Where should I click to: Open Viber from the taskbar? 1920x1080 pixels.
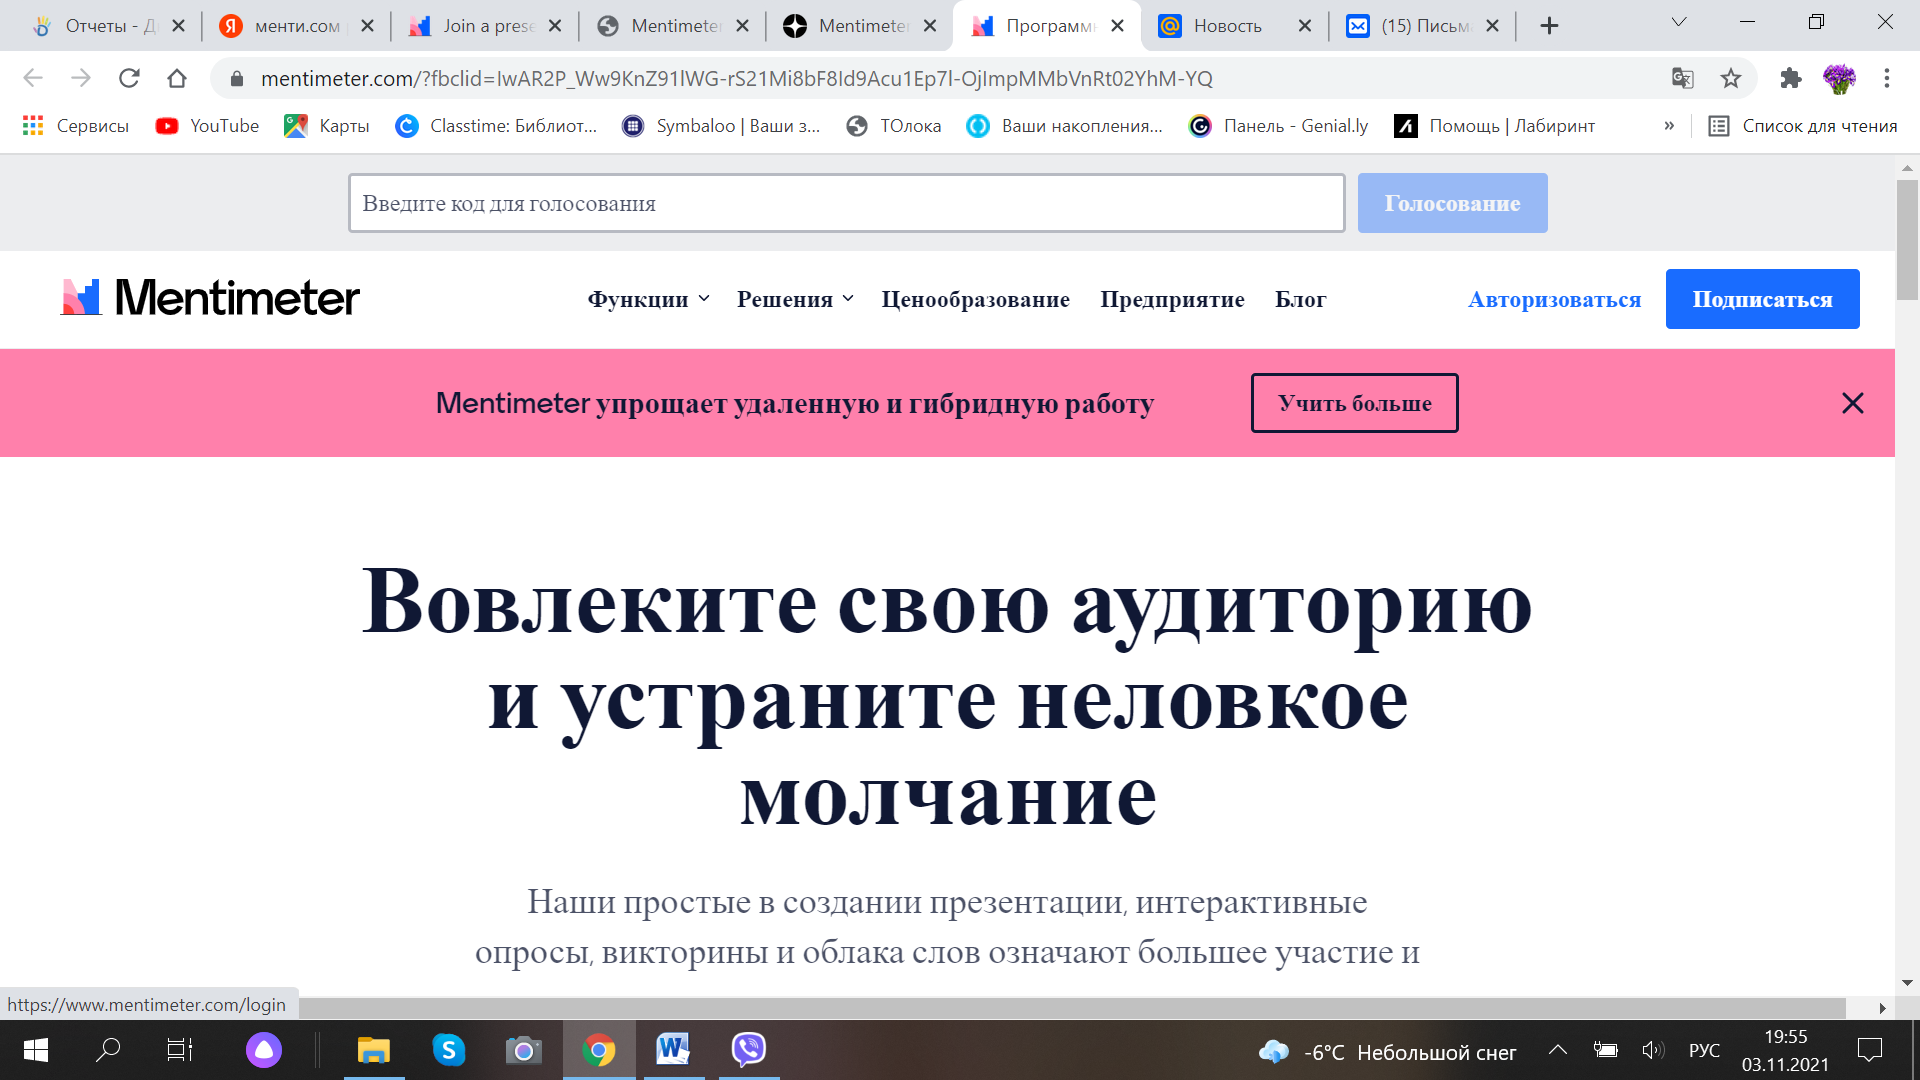pos(748,1050)
